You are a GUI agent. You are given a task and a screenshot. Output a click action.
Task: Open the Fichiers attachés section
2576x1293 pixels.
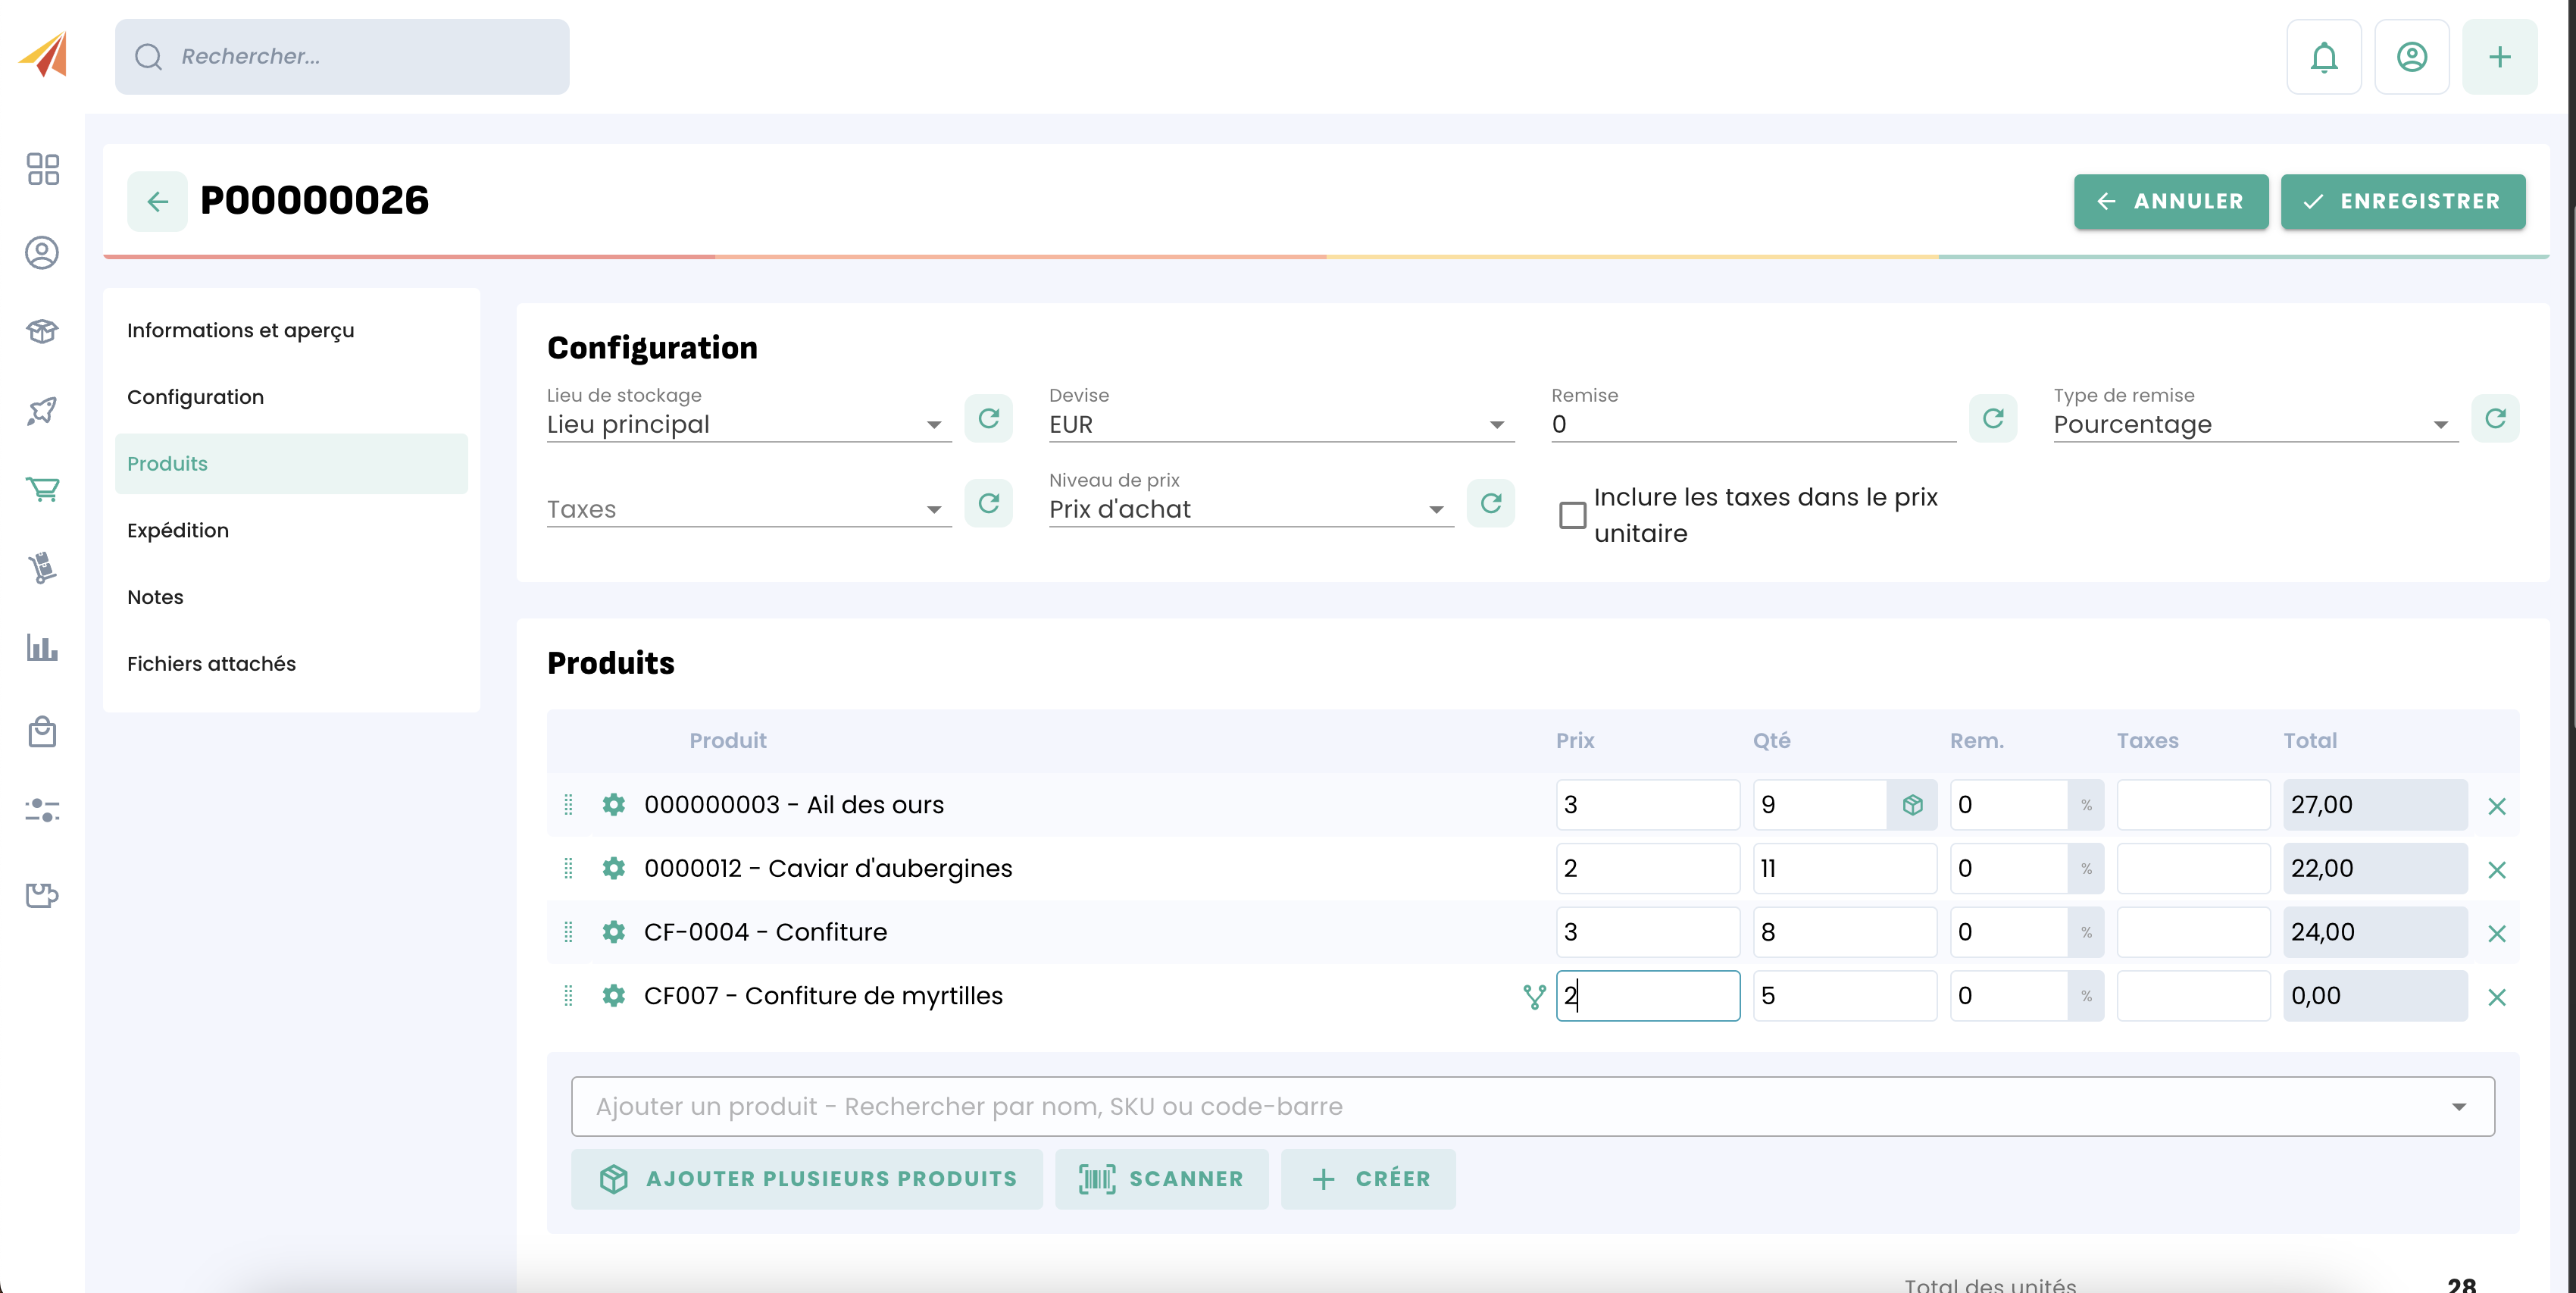click(211, 664)
